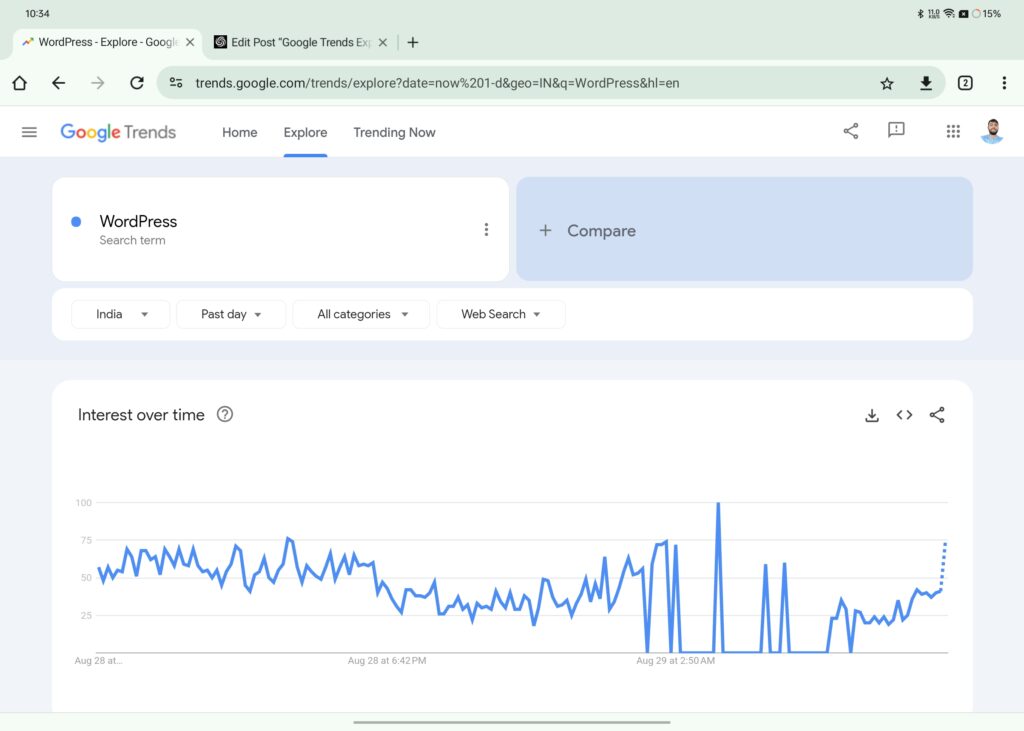Bookmark this page with the star
The image size is (1024, 731).
887,83
